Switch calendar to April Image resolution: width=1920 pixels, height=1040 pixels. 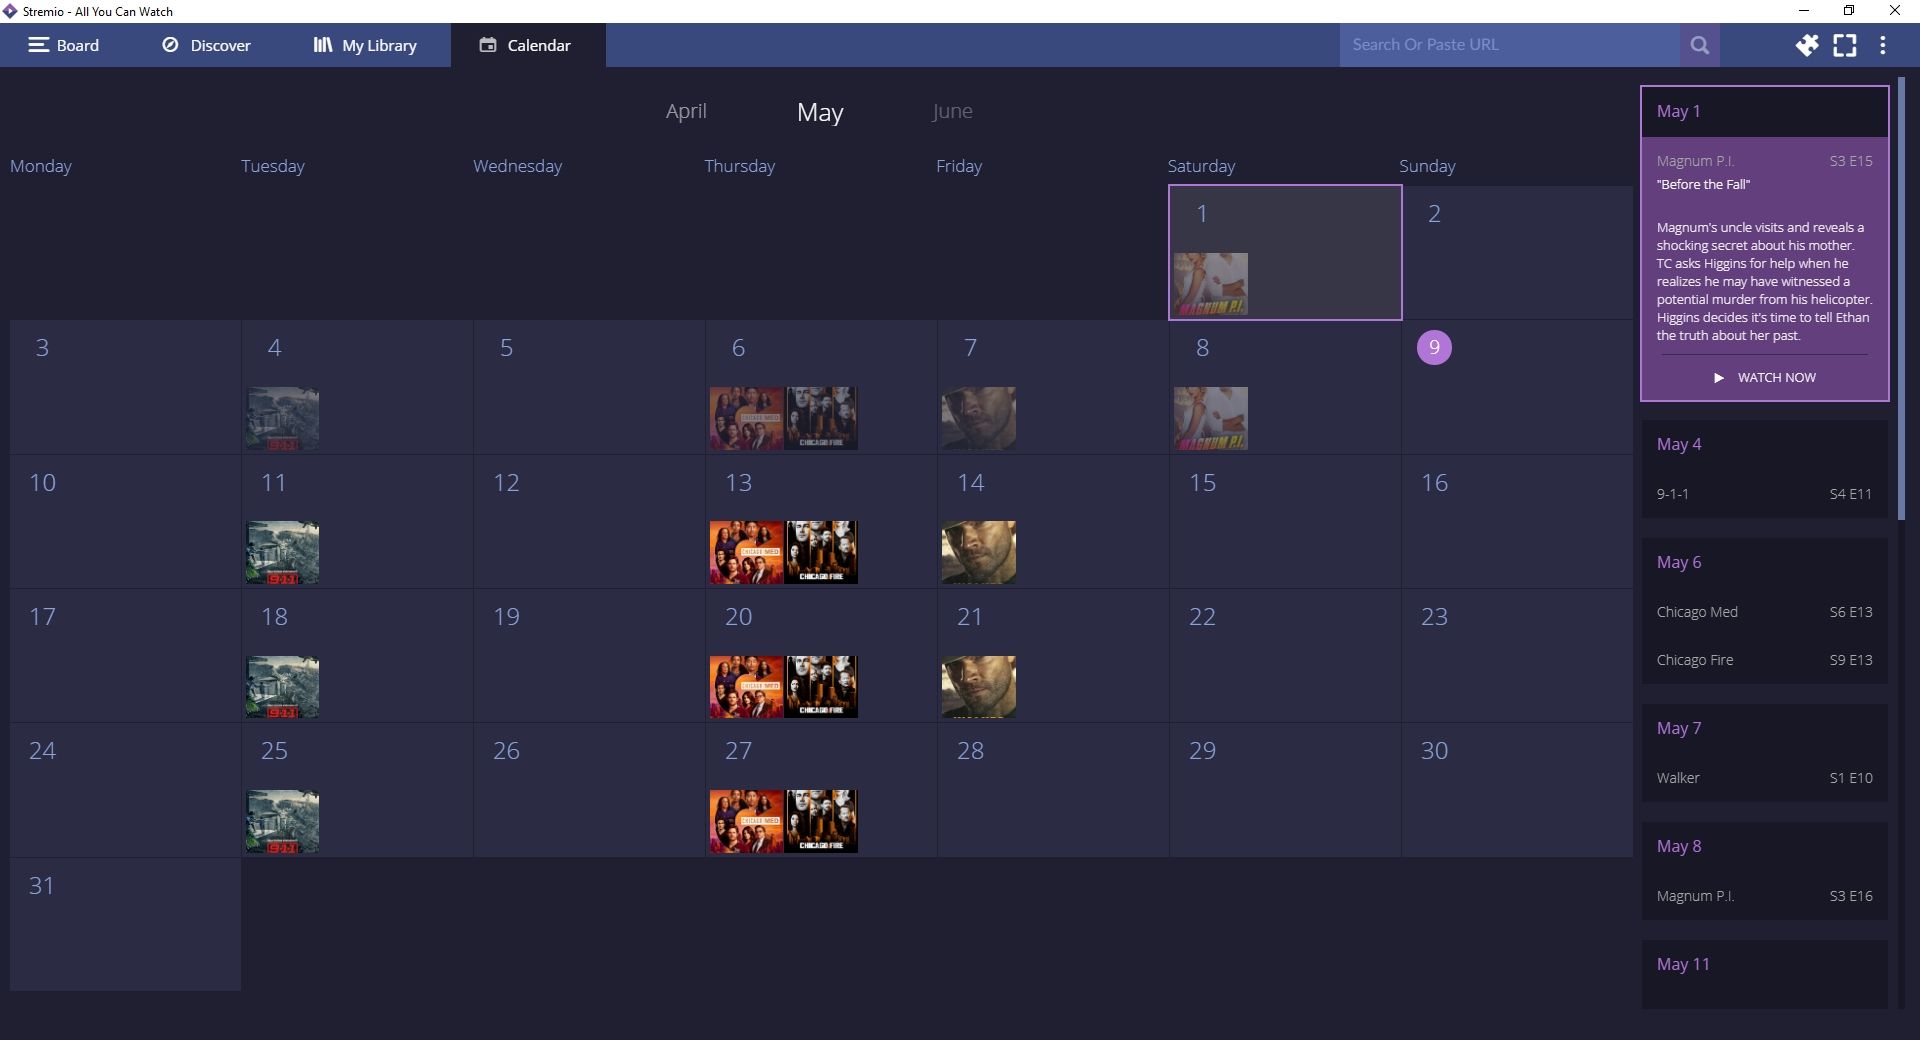point(686,111)
